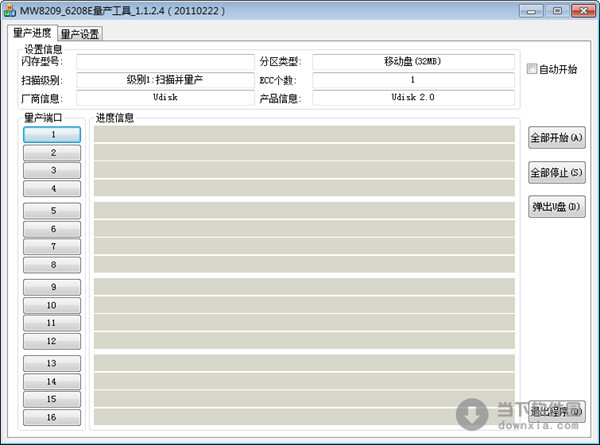The height and width of the screenshot is (445, 600).
Task: Click the 产品信息 field showing Udisk 2.0
Action: [413, 98]
